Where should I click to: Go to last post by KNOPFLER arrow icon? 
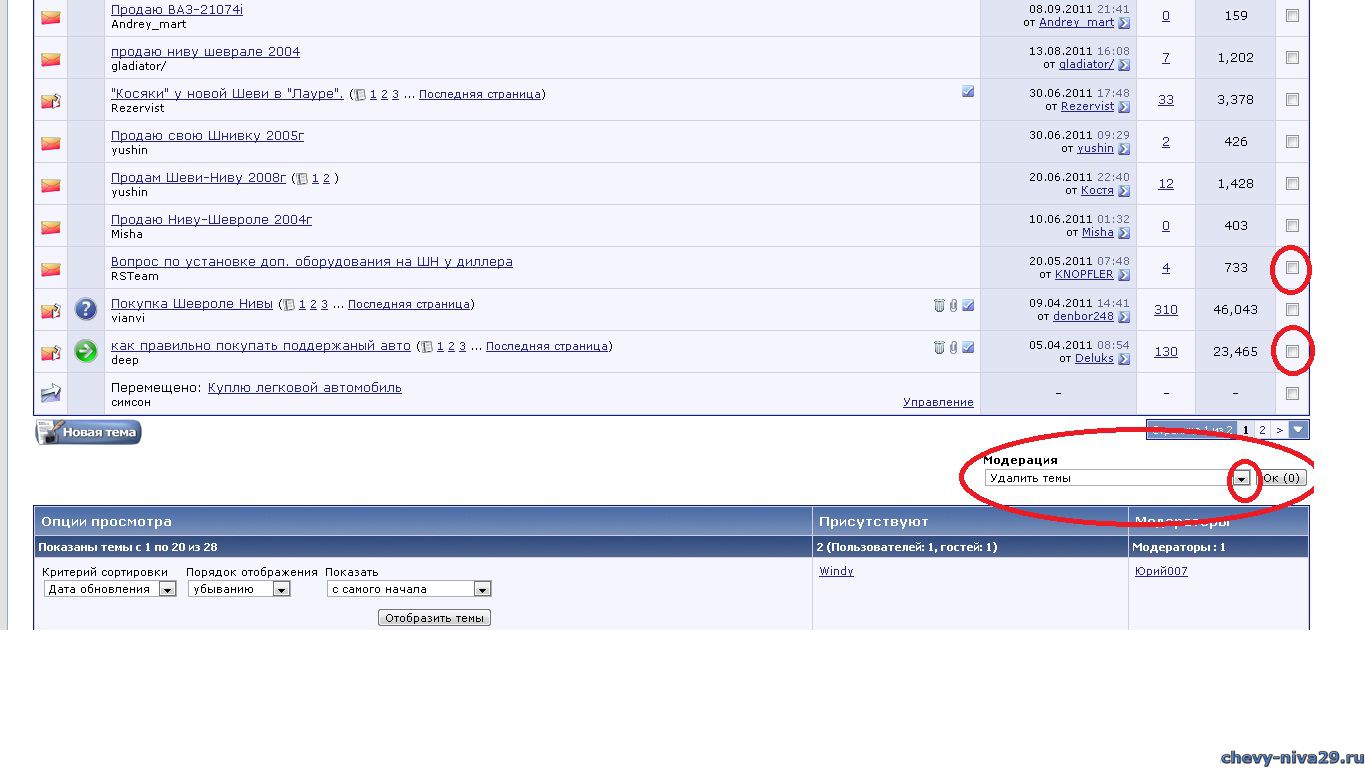click(x=1124, y=275)
